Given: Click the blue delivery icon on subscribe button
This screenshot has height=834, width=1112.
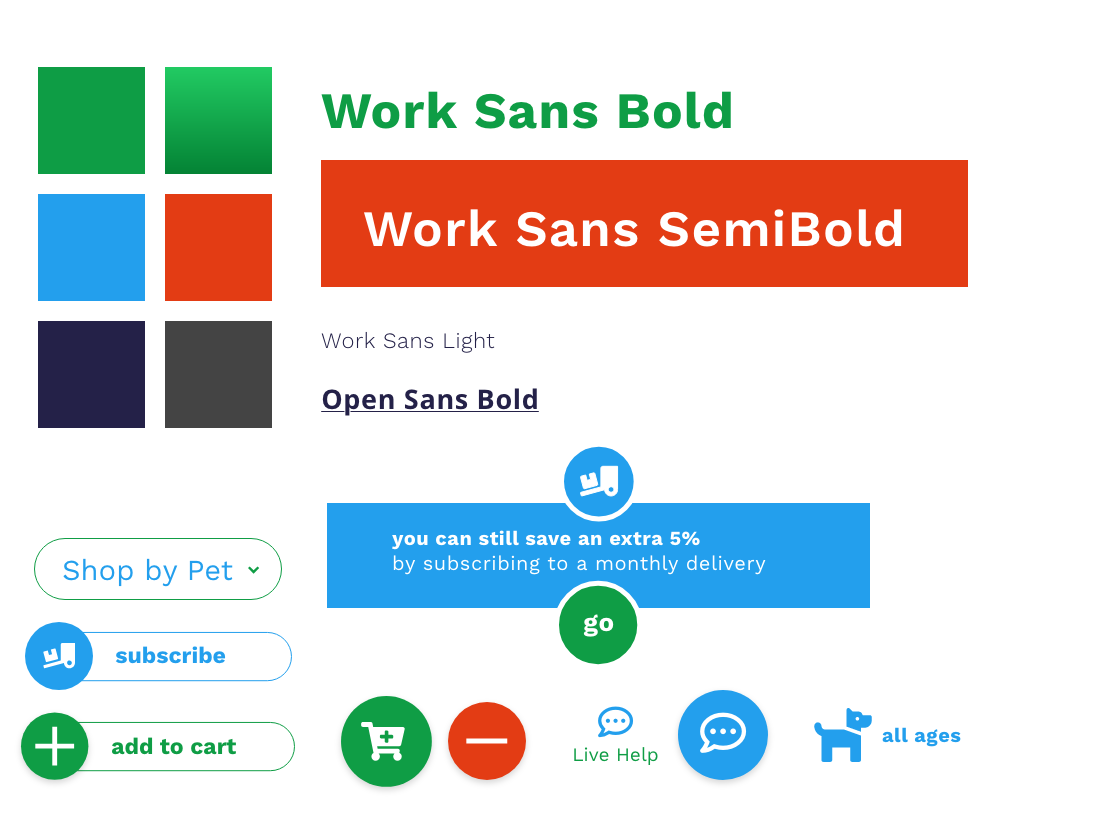Looking at the screenshot, I should coord(59,656).
